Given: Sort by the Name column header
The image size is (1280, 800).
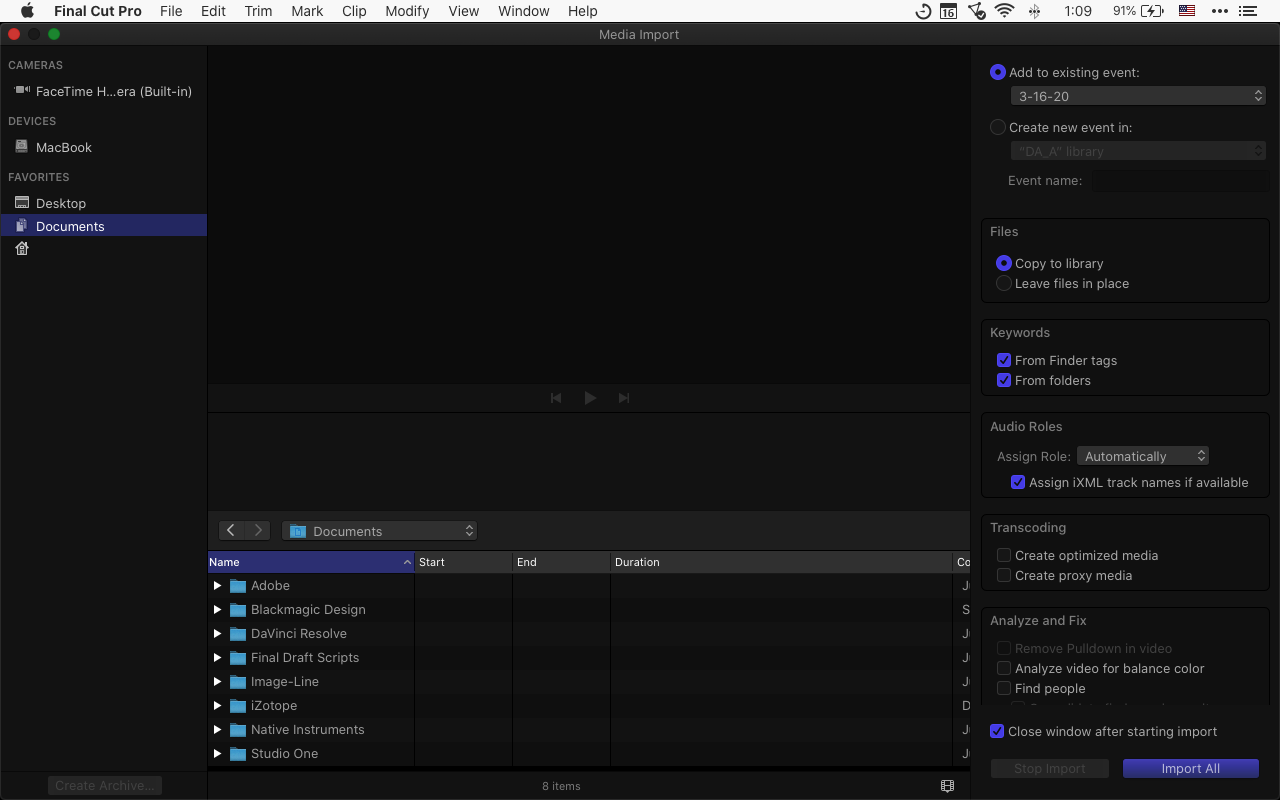Looking at the screenshot, I should [x=311, y=562].
